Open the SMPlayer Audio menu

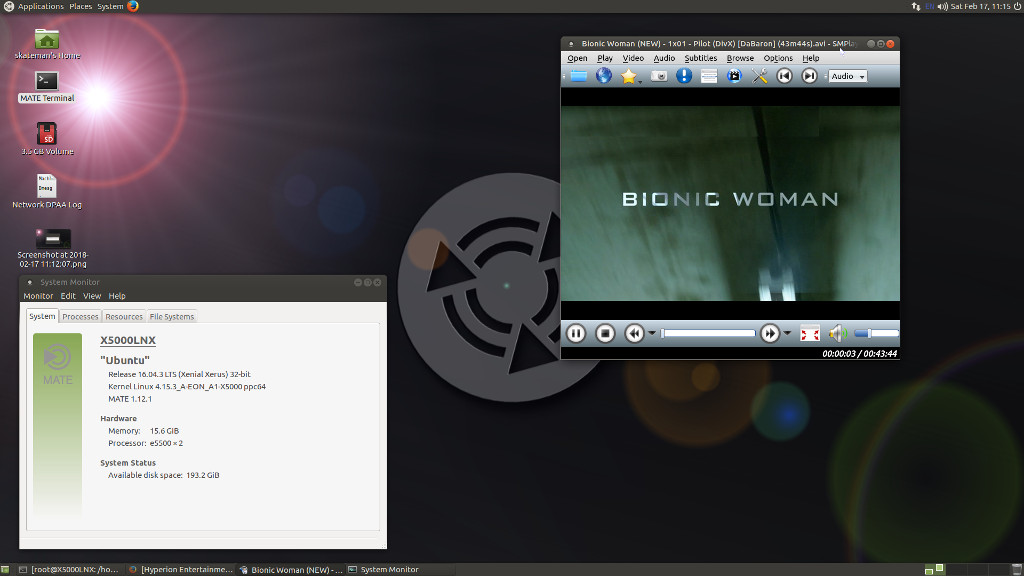click(664, 58)
